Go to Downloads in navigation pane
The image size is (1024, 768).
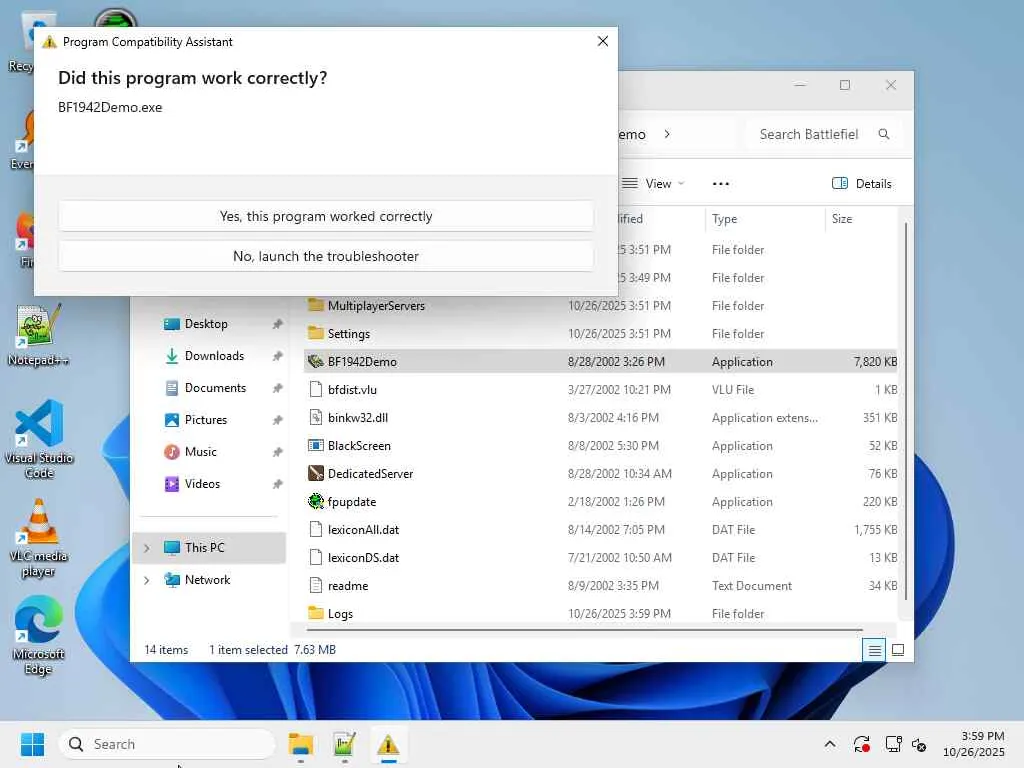point(214,356)
